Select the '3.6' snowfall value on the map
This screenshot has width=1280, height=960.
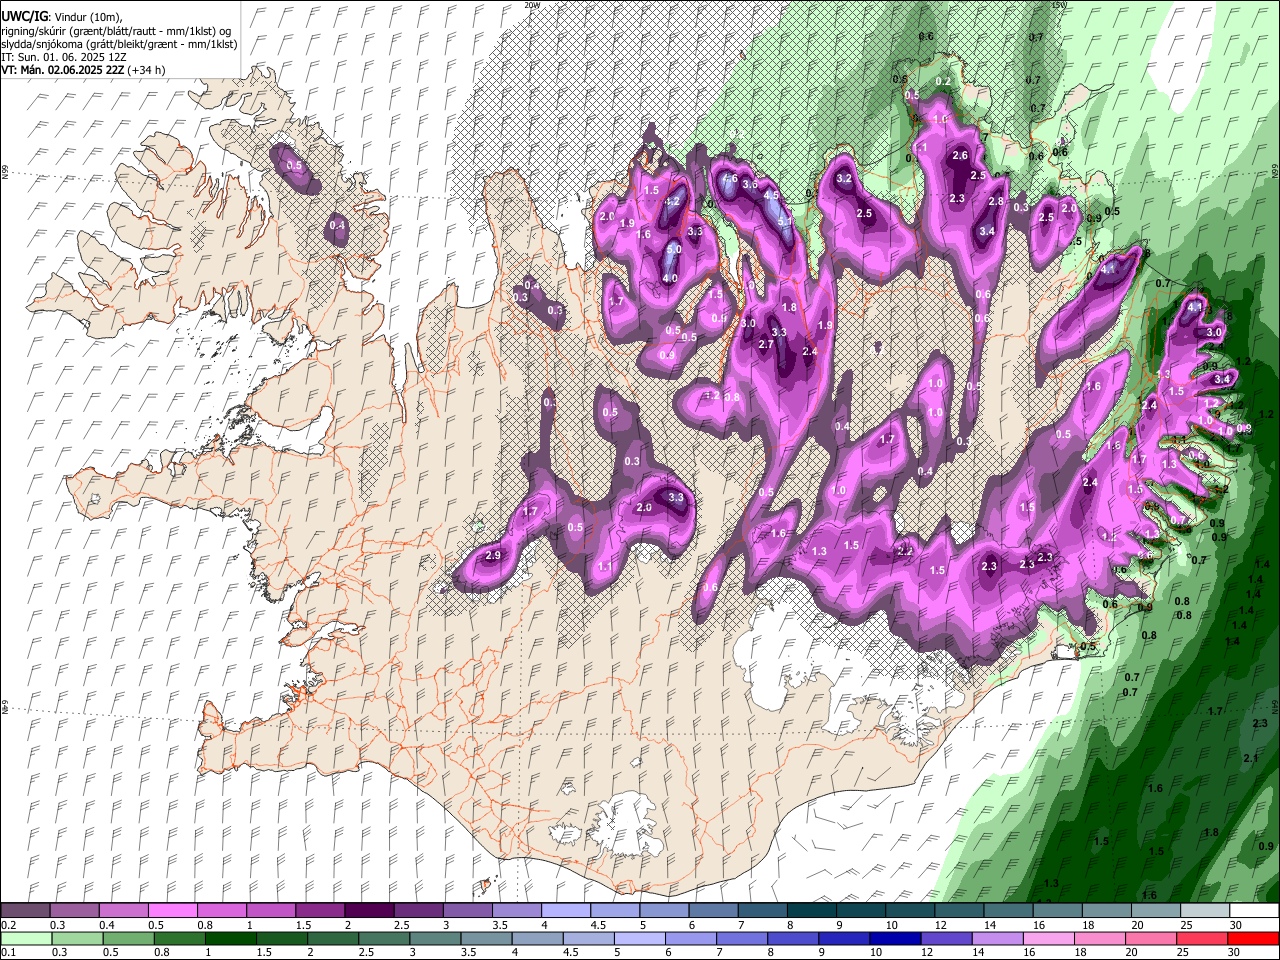pyautogui.click(x=750, y=185)
